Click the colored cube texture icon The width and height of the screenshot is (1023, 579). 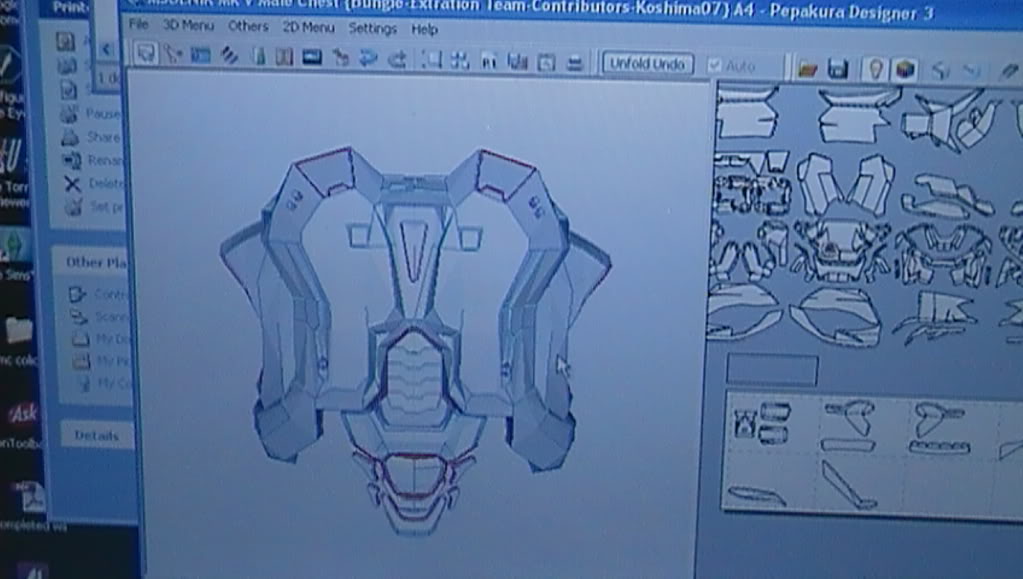tap(904, 69)
